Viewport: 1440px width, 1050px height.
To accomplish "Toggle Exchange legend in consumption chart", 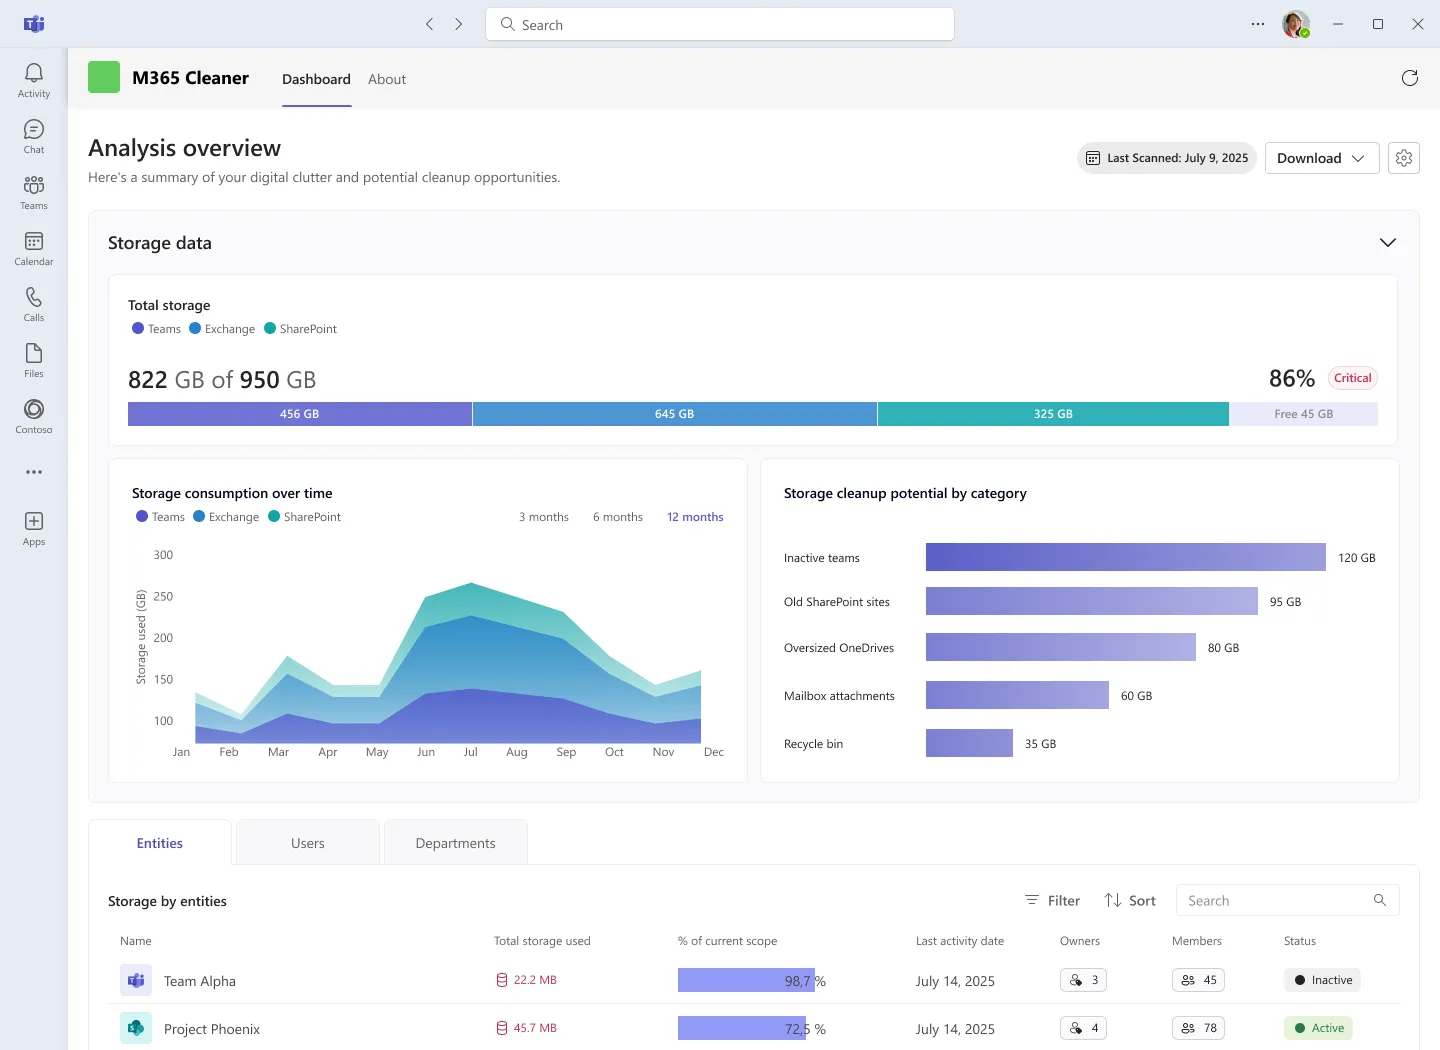I will click(226, 517).
